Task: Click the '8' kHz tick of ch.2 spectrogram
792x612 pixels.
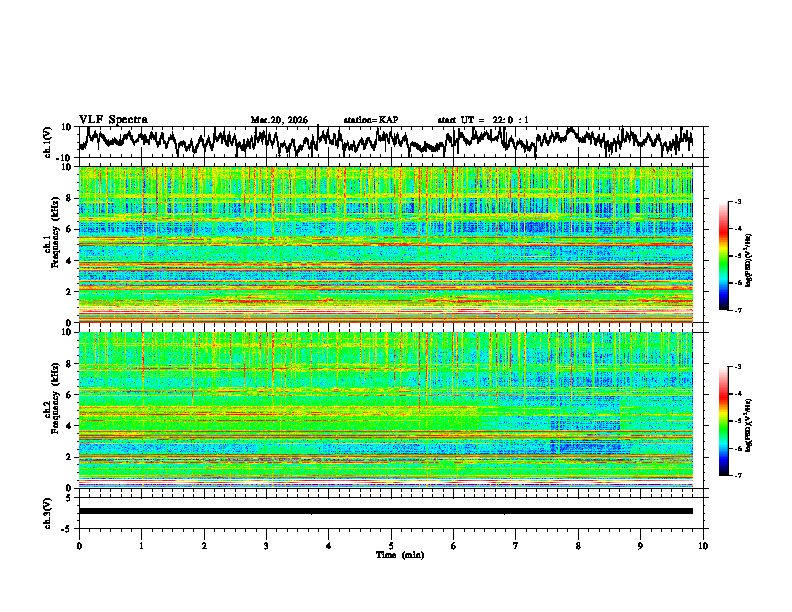Action: click(x=70, y=364)
